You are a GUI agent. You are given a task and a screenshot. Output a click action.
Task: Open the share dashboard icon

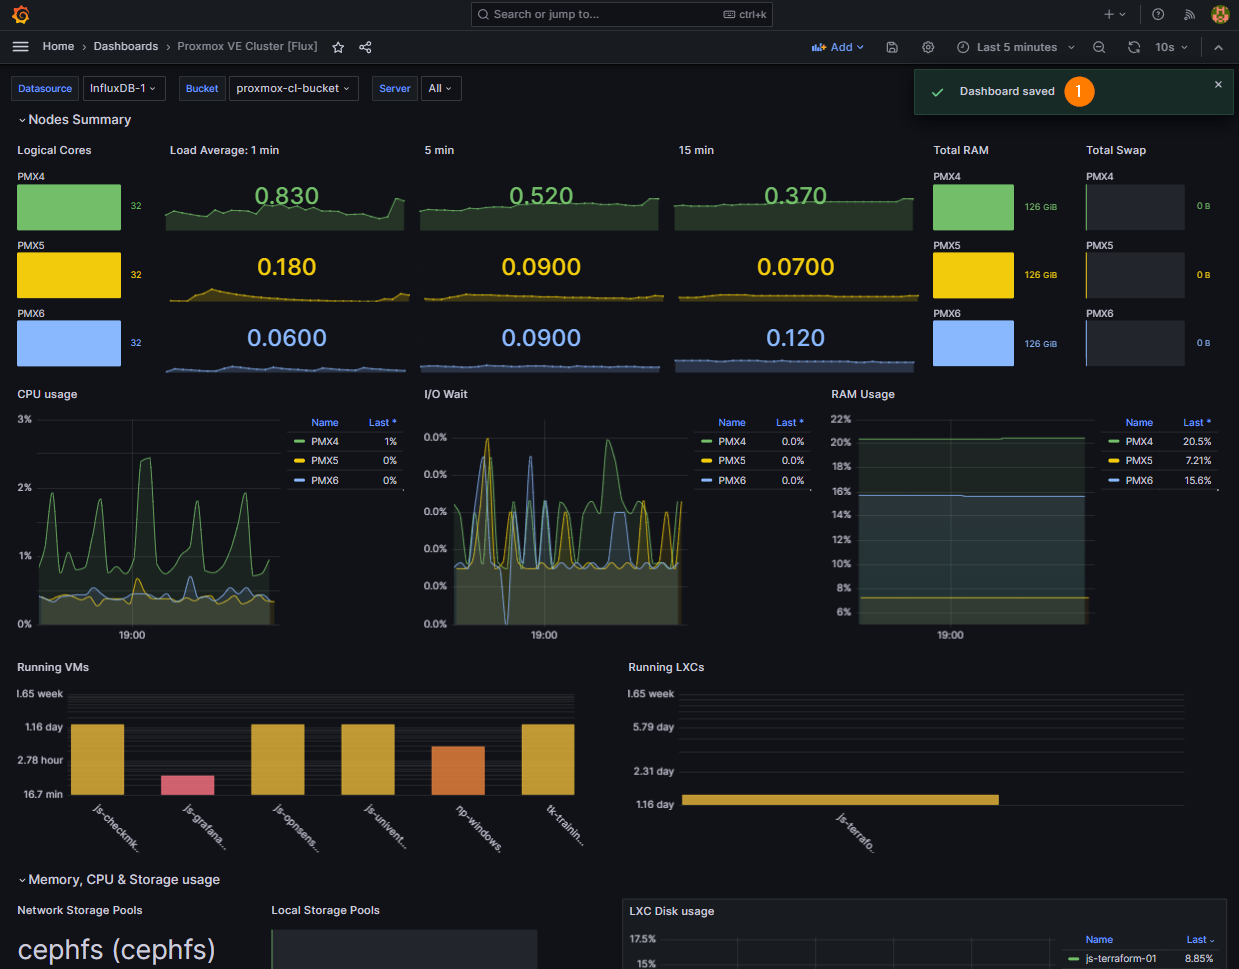[x=365, y=47]
